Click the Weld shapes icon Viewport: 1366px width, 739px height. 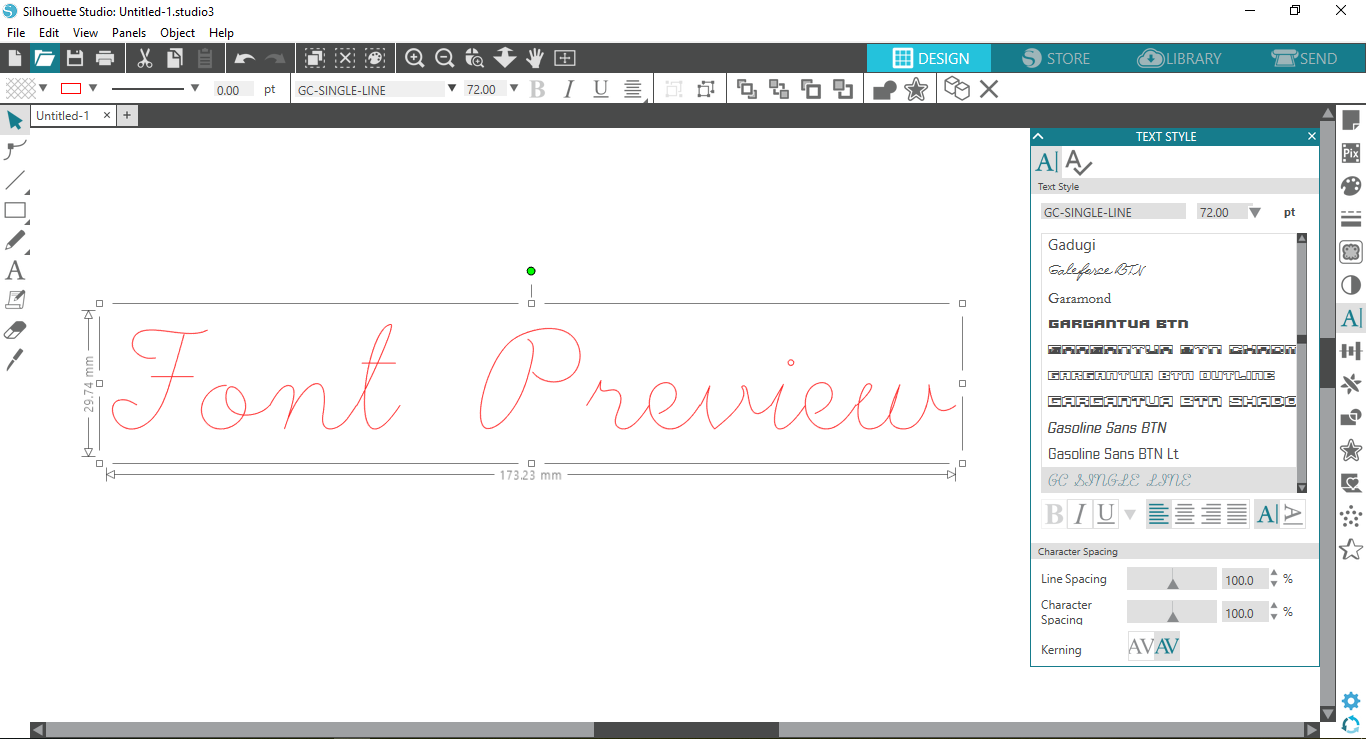click(884, 90)
